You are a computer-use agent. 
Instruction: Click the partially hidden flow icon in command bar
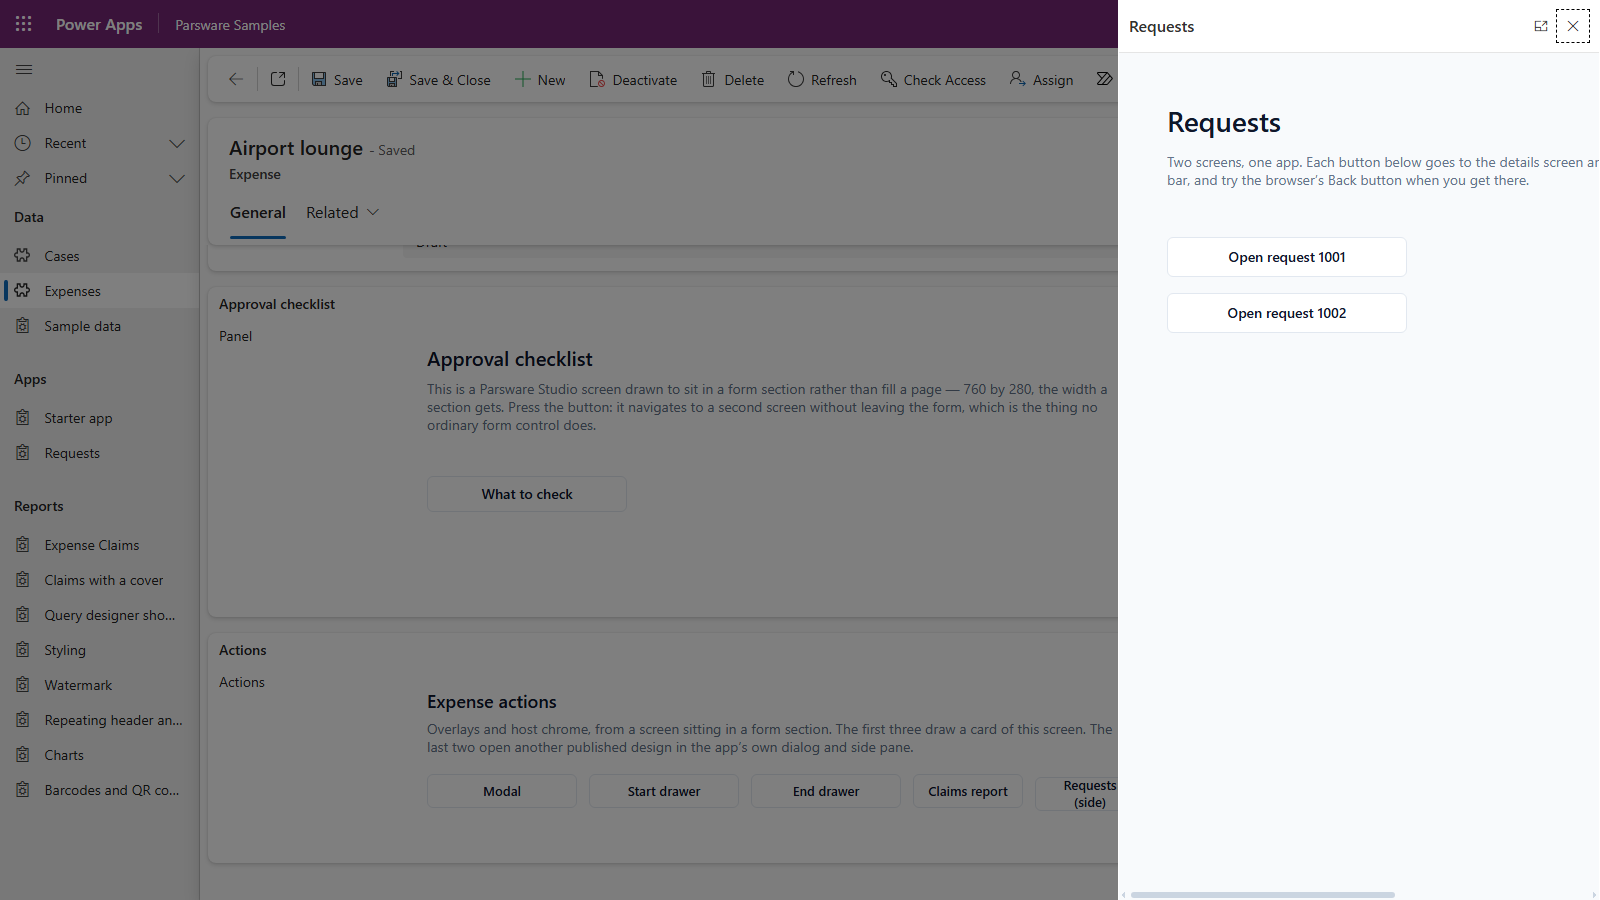[1104, 79]
